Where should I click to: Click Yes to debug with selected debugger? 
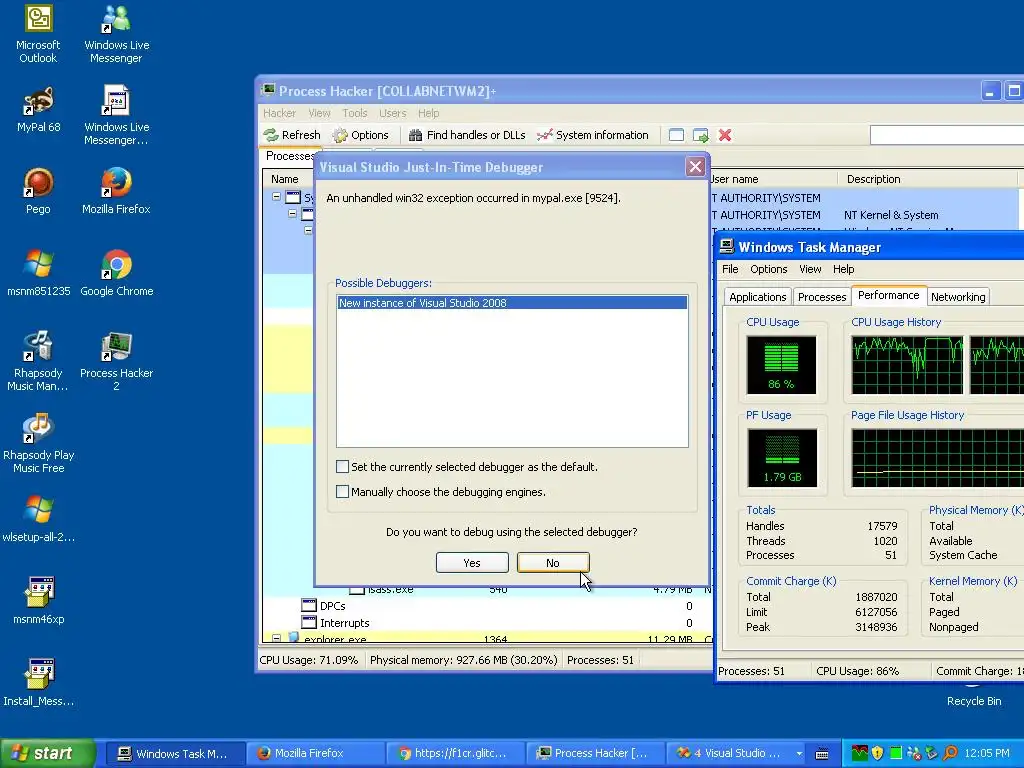pyautogui.click(x=472, y=562)
